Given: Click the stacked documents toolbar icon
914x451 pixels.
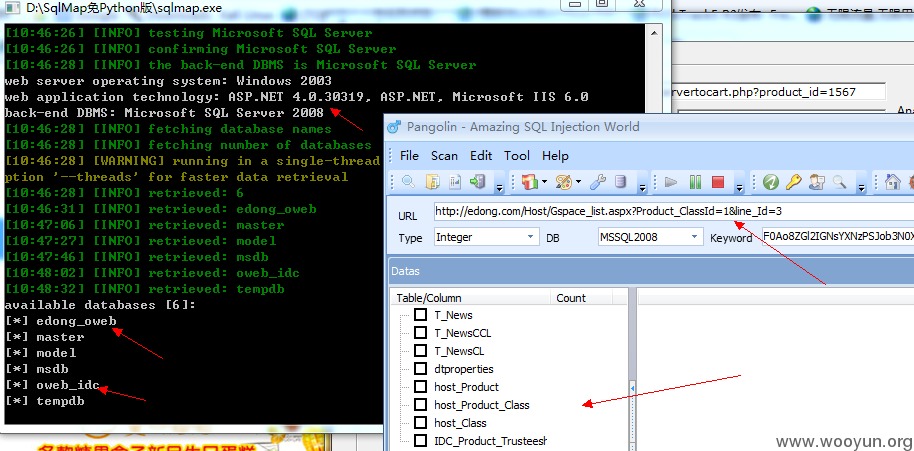Looking at the screenshot, I should (433, 182).
